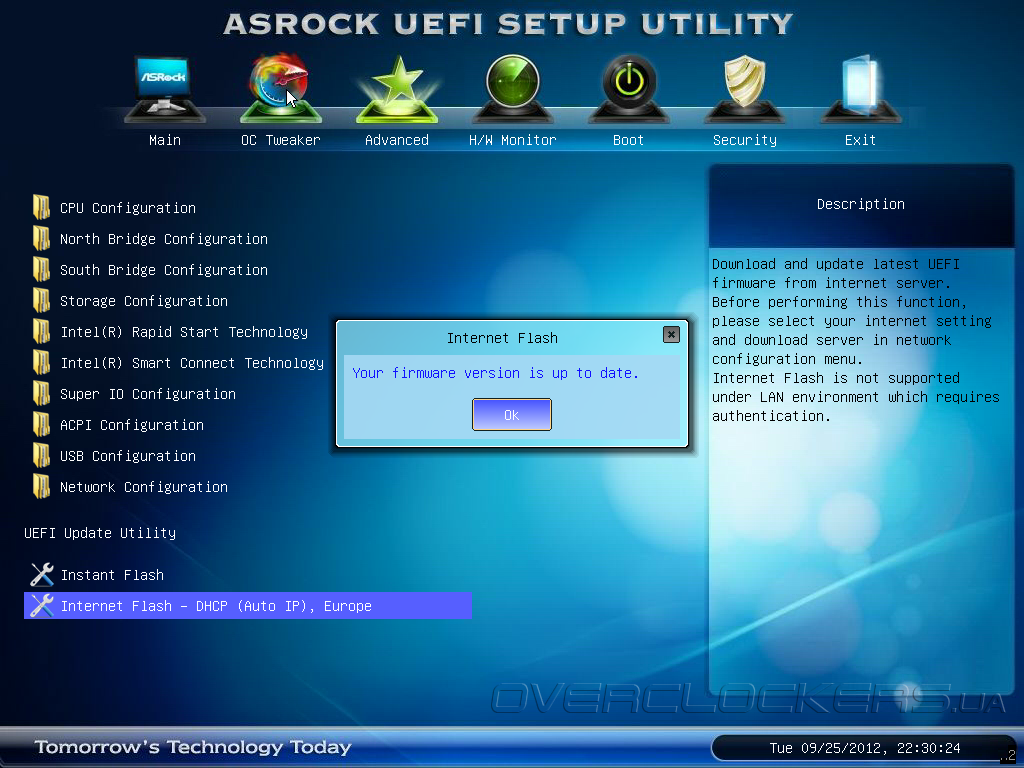Image resolution: width=1024 pixels, height=768 pixels.
Task: Click the USB Configuration folder icon
Action: point(41,455)
